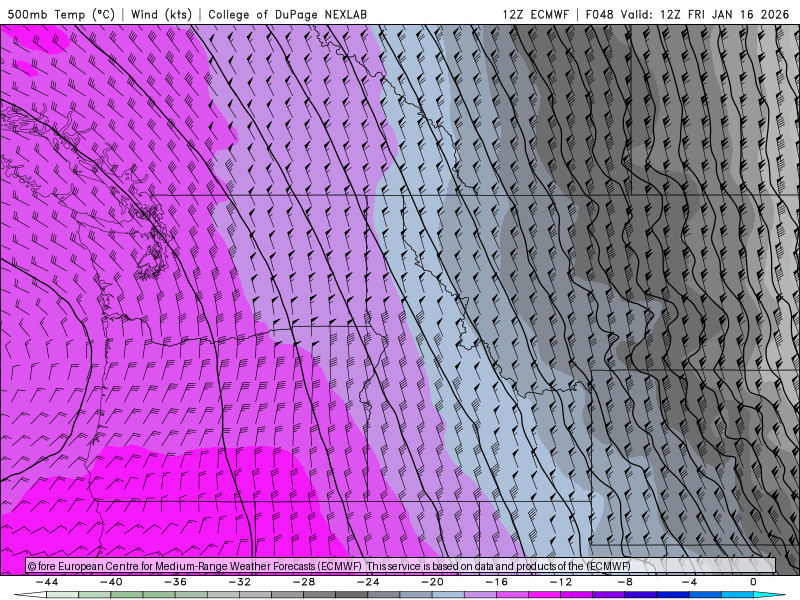Click the ECMWF copyright attribution text

(x=195, y=566)
